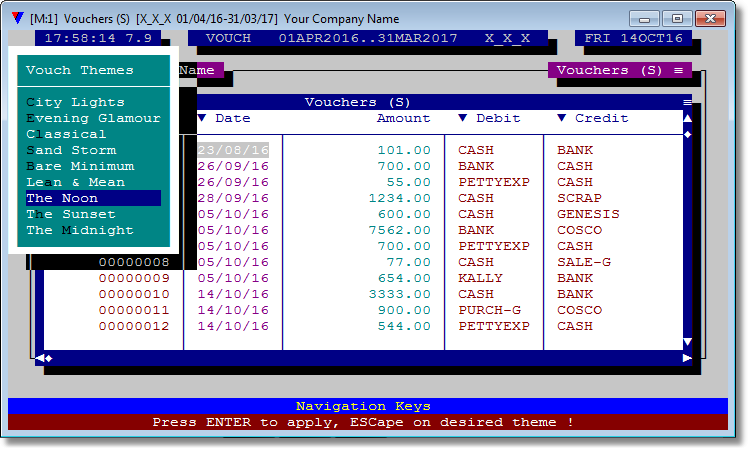
Task: Click the horizontal scrollbar right arrow
Action: 687,358
